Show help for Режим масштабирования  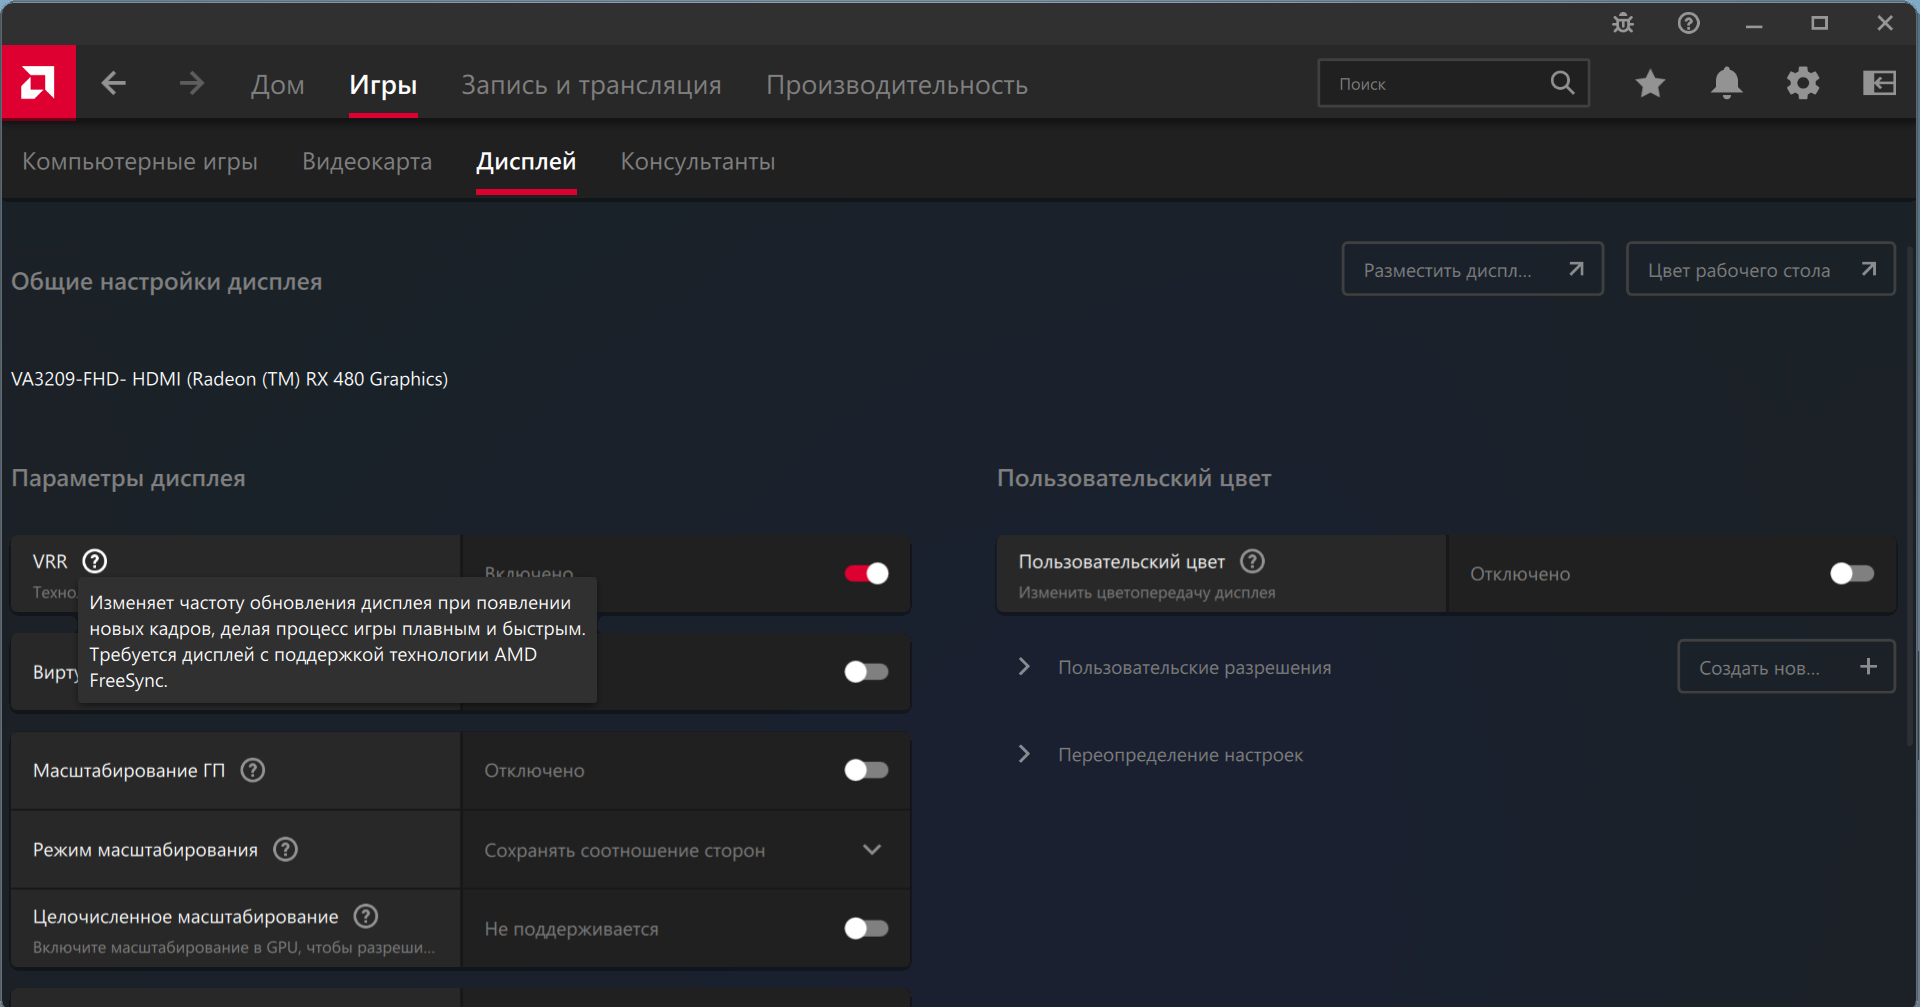286,849
